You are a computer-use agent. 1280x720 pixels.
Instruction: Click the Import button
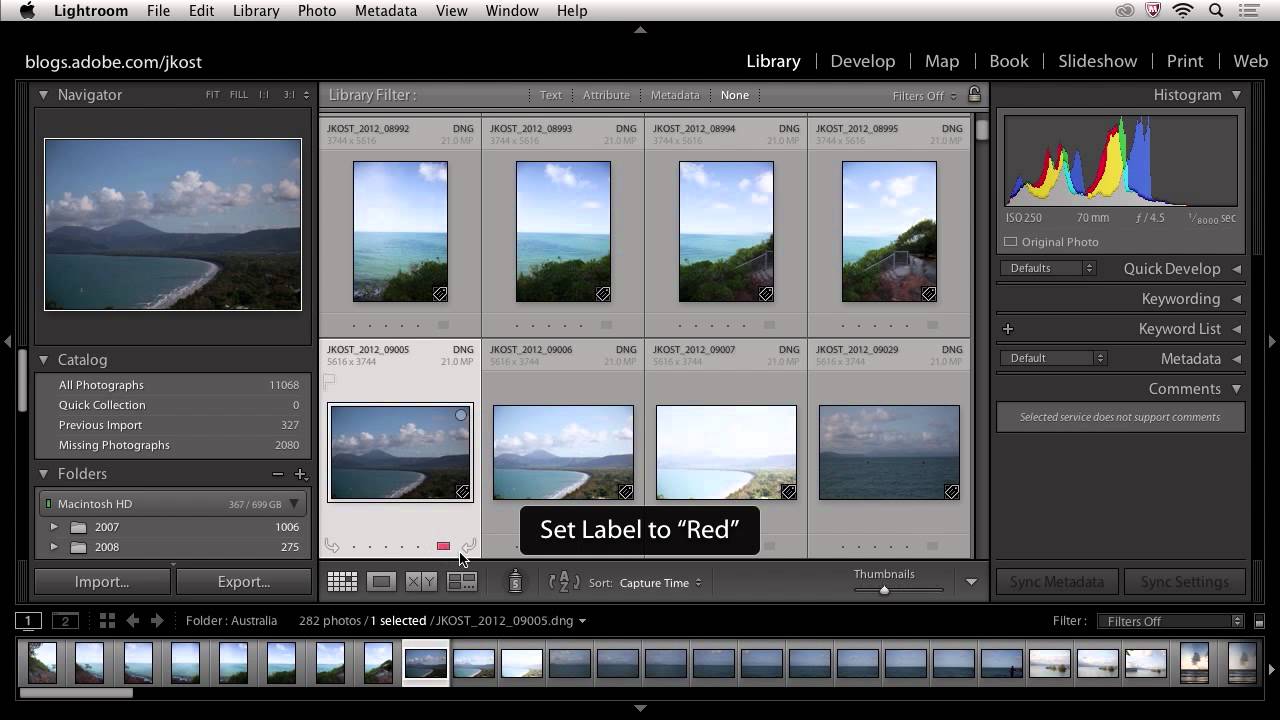point(102,582)
